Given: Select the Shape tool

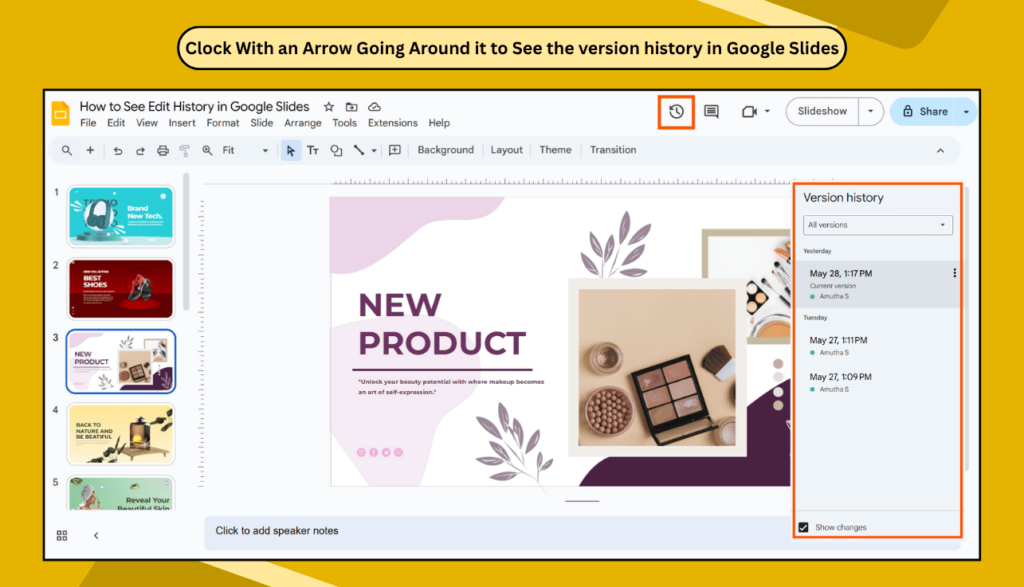Looking at the screenshot, I should coord(337,150).
